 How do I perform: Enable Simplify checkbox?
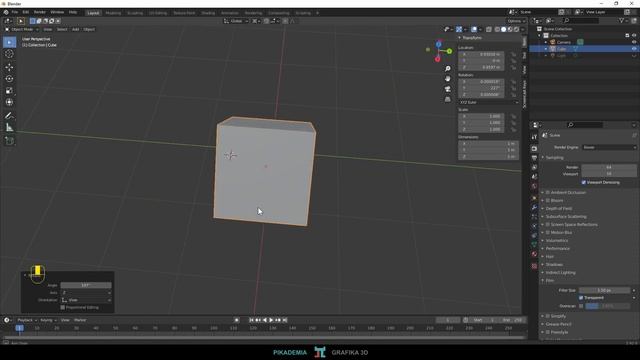(548, 316)
